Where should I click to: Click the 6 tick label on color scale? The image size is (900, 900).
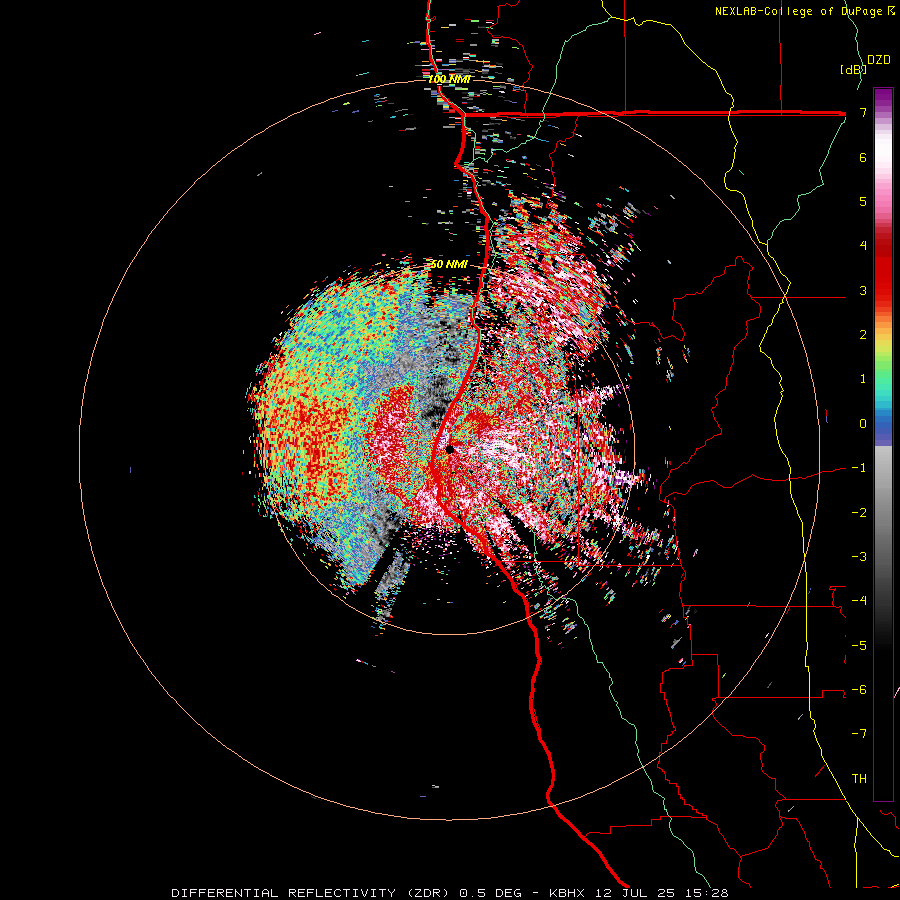coord(863,157)
